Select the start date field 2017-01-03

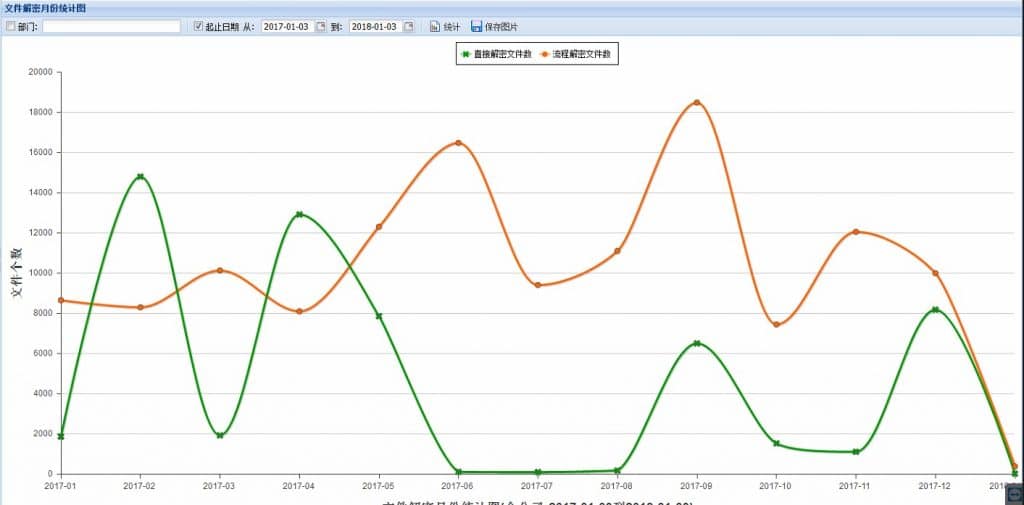(x=287, y=27)
